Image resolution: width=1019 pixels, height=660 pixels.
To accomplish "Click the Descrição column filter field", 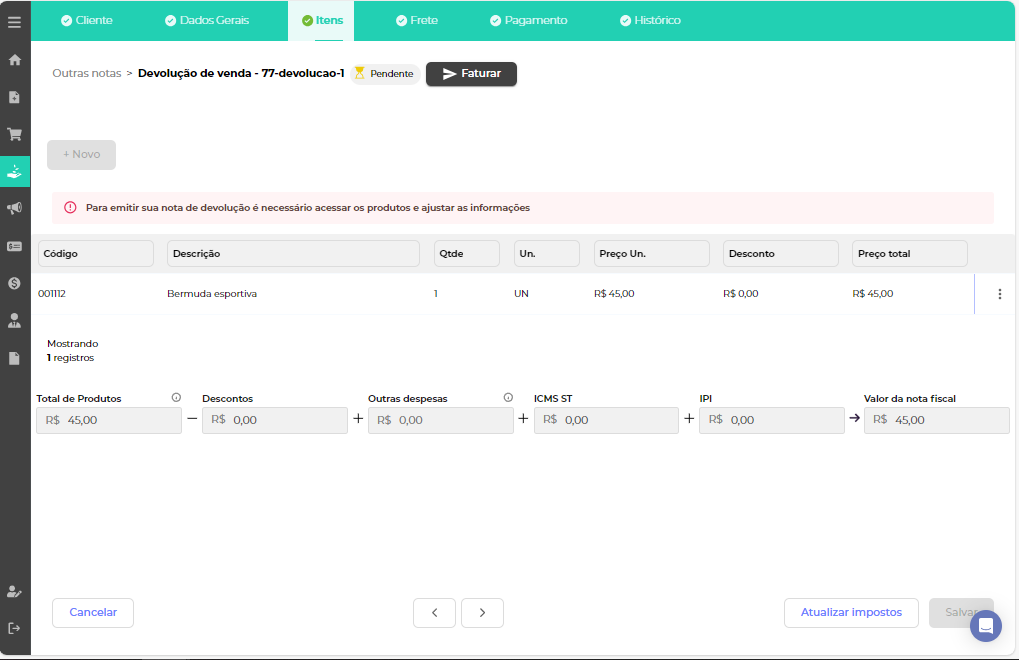I will click(293, 254).
